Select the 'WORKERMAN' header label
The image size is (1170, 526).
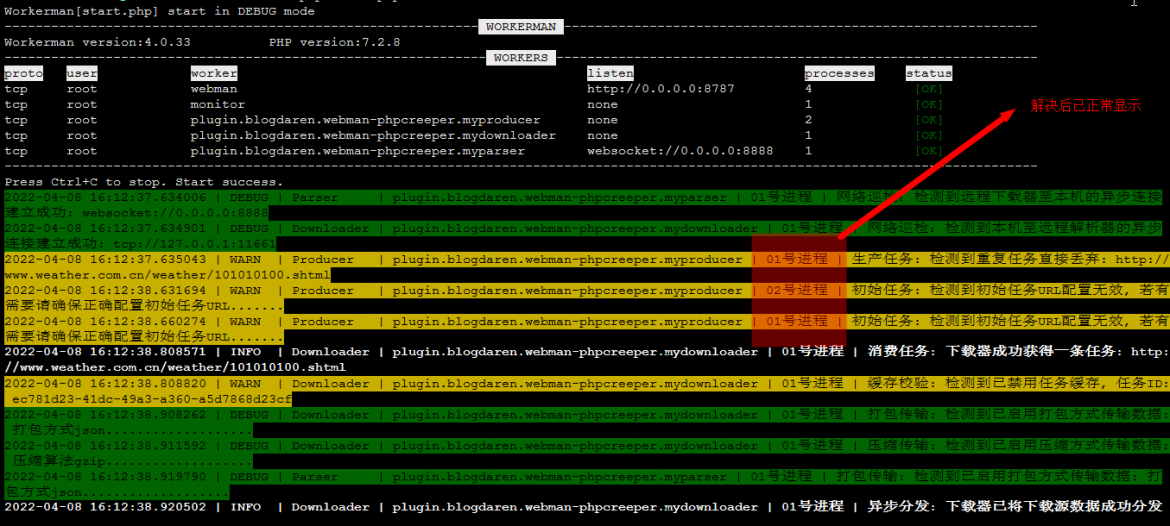pyautogui.click(x=521, y=27)
